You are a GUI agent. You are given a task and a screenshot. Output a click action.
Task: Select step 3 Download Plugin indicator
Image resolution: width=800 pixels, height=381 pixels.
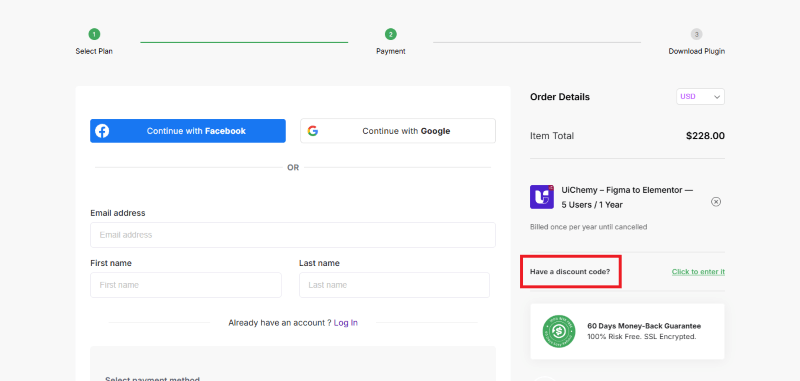coord(696,41)
